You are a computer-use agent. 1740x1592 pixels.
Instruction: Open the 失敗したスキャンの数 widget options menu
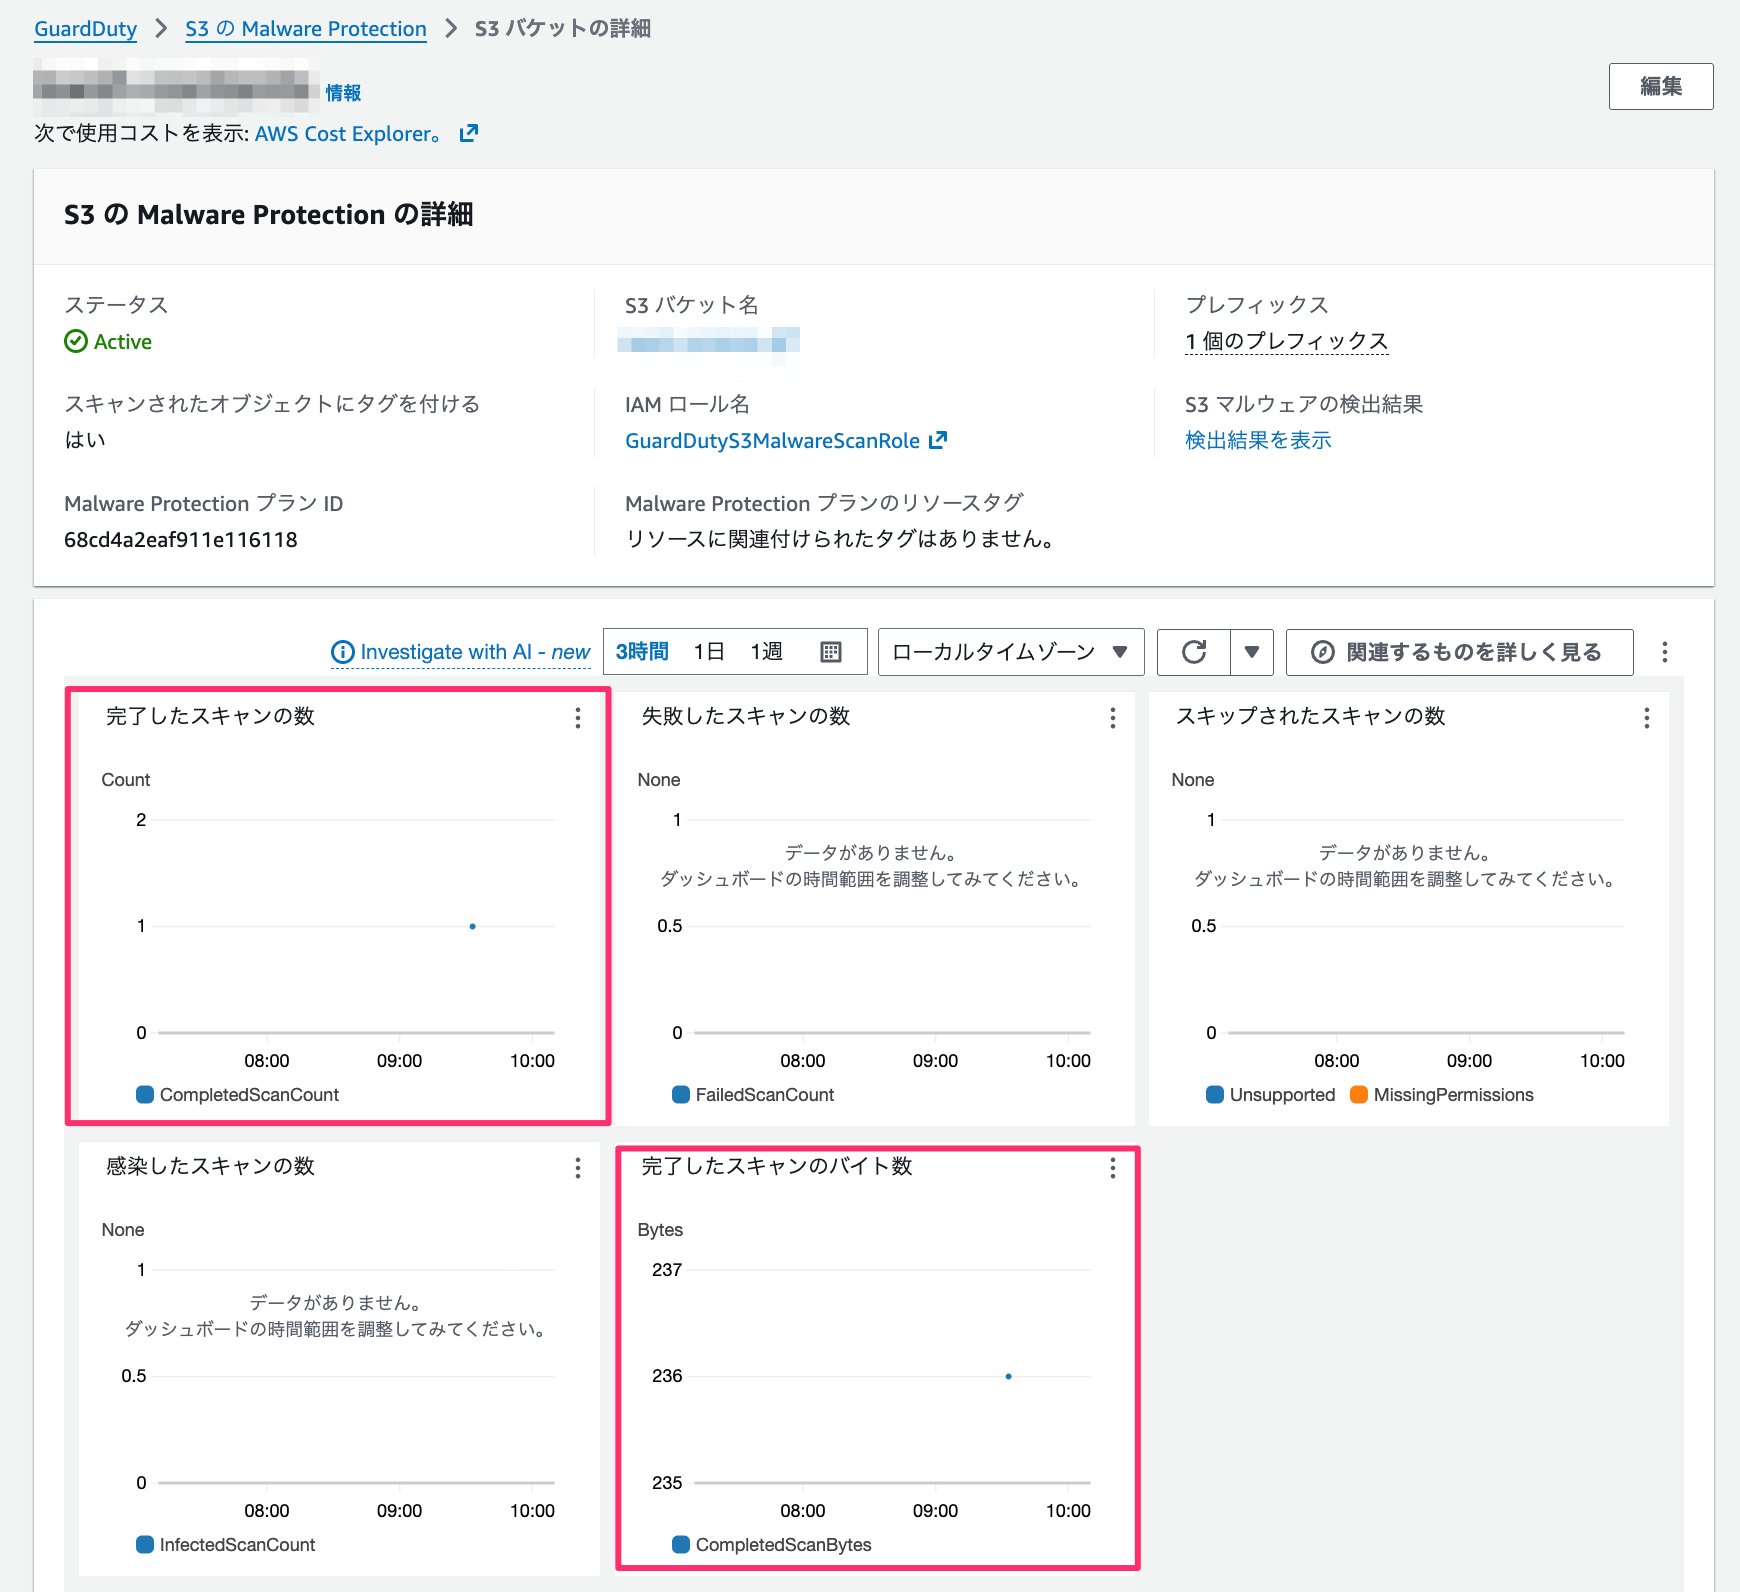[1112, 718]
